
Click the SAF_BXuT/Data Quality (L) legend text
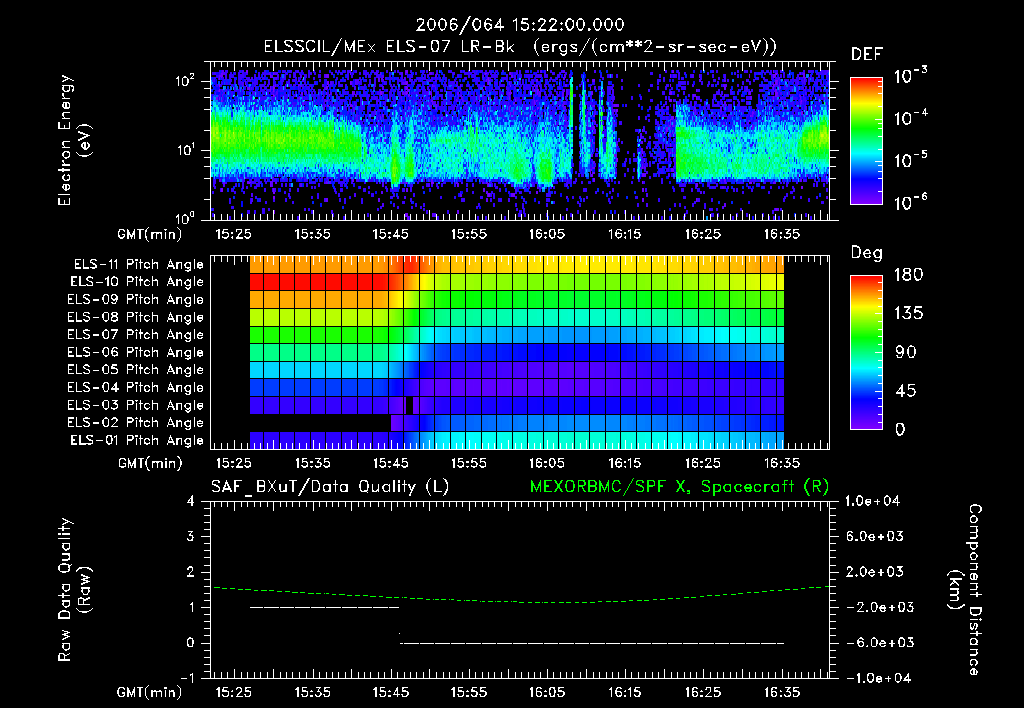tap(330, 487)
